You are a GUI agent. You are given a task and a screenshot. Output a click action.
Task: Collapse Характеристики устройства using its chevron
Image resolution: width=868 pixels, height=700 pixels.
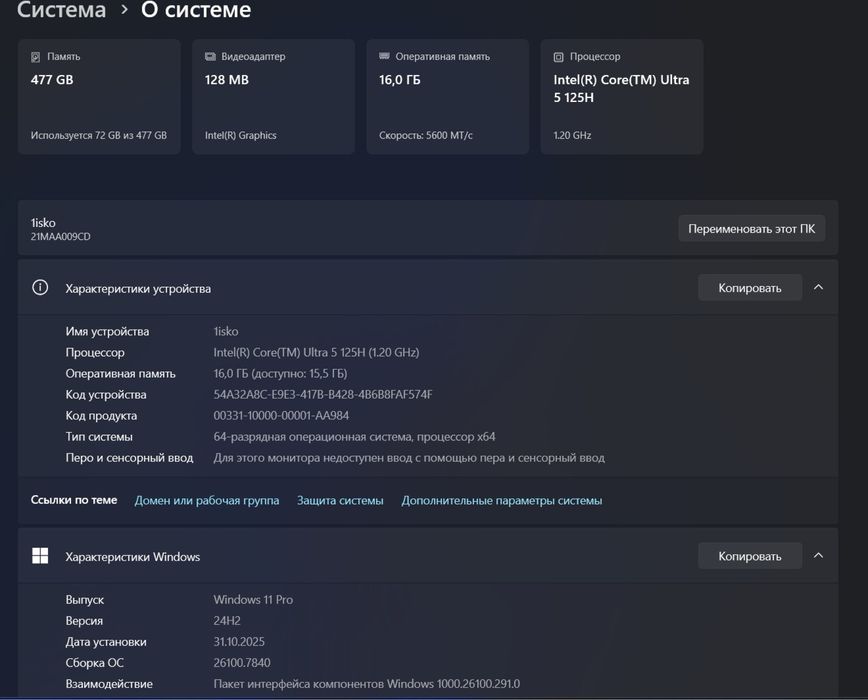pyautogui.click(x=818, y=288)
